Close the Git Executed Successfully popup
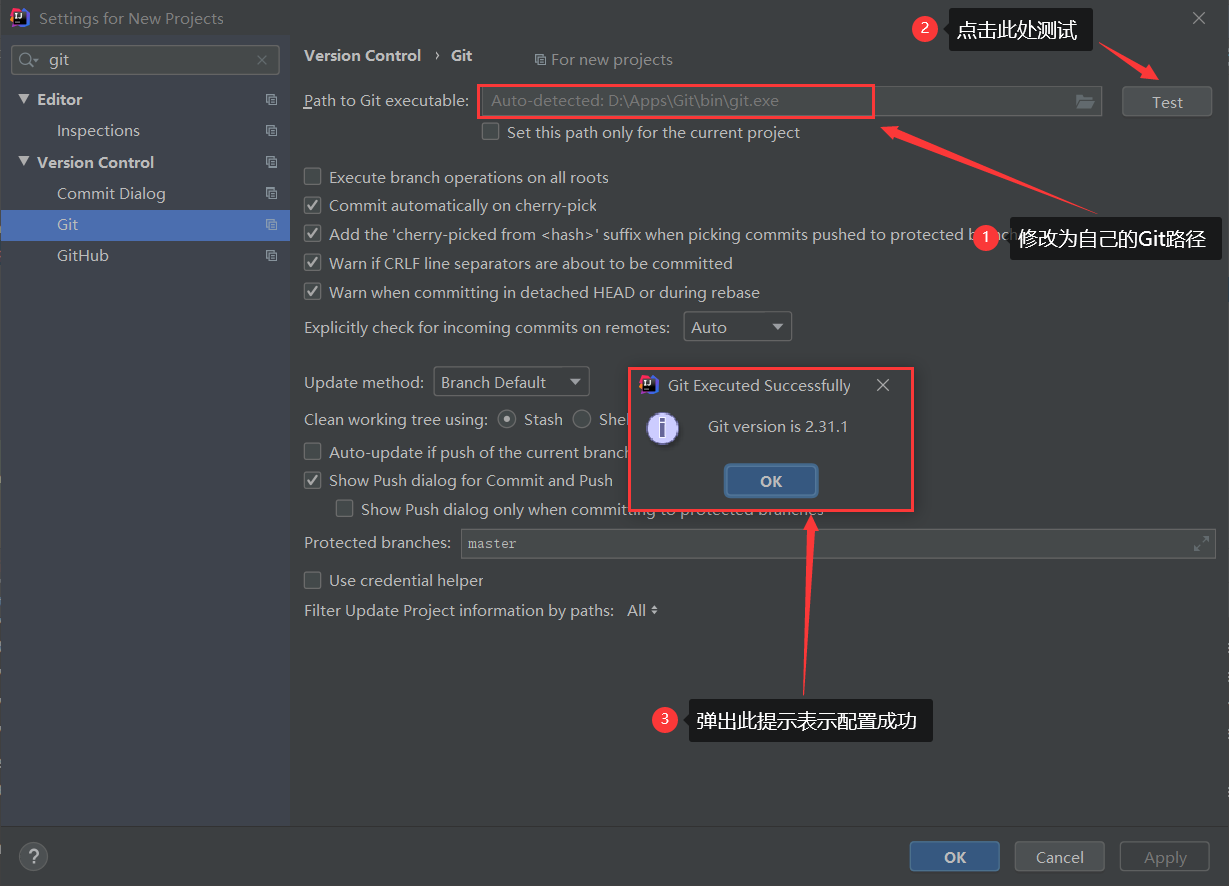1229x886 pixels. (x=883, y=385)
